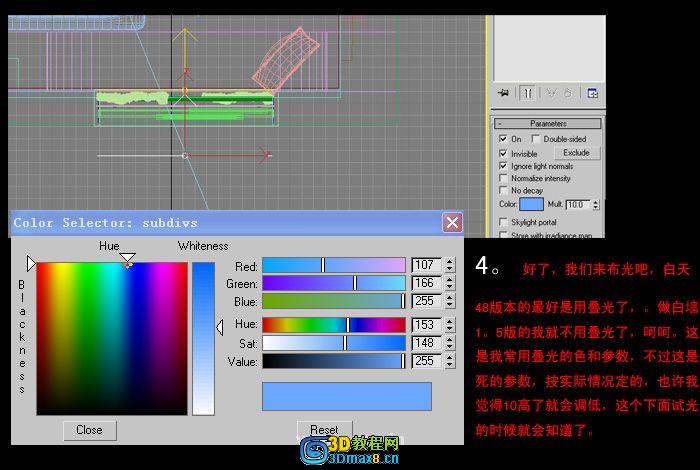Enable the Double-sided checkbox
The width and height of the screenshot is (700, 470).
point(535,139)
